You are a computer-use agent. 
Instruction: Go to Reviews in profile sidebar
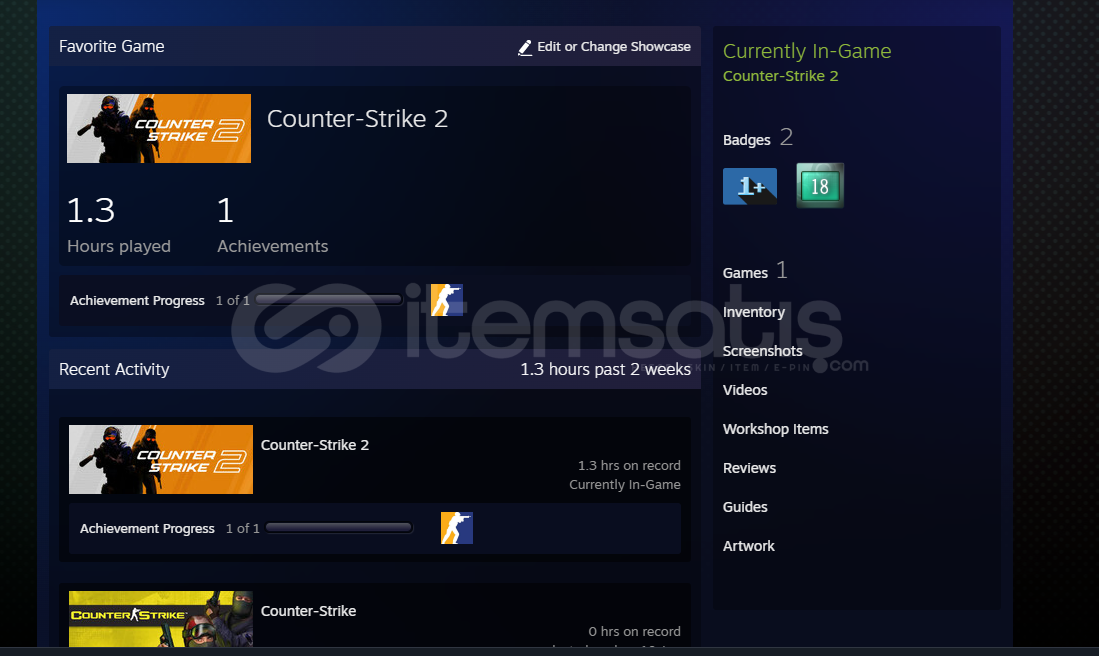(749, 468)
